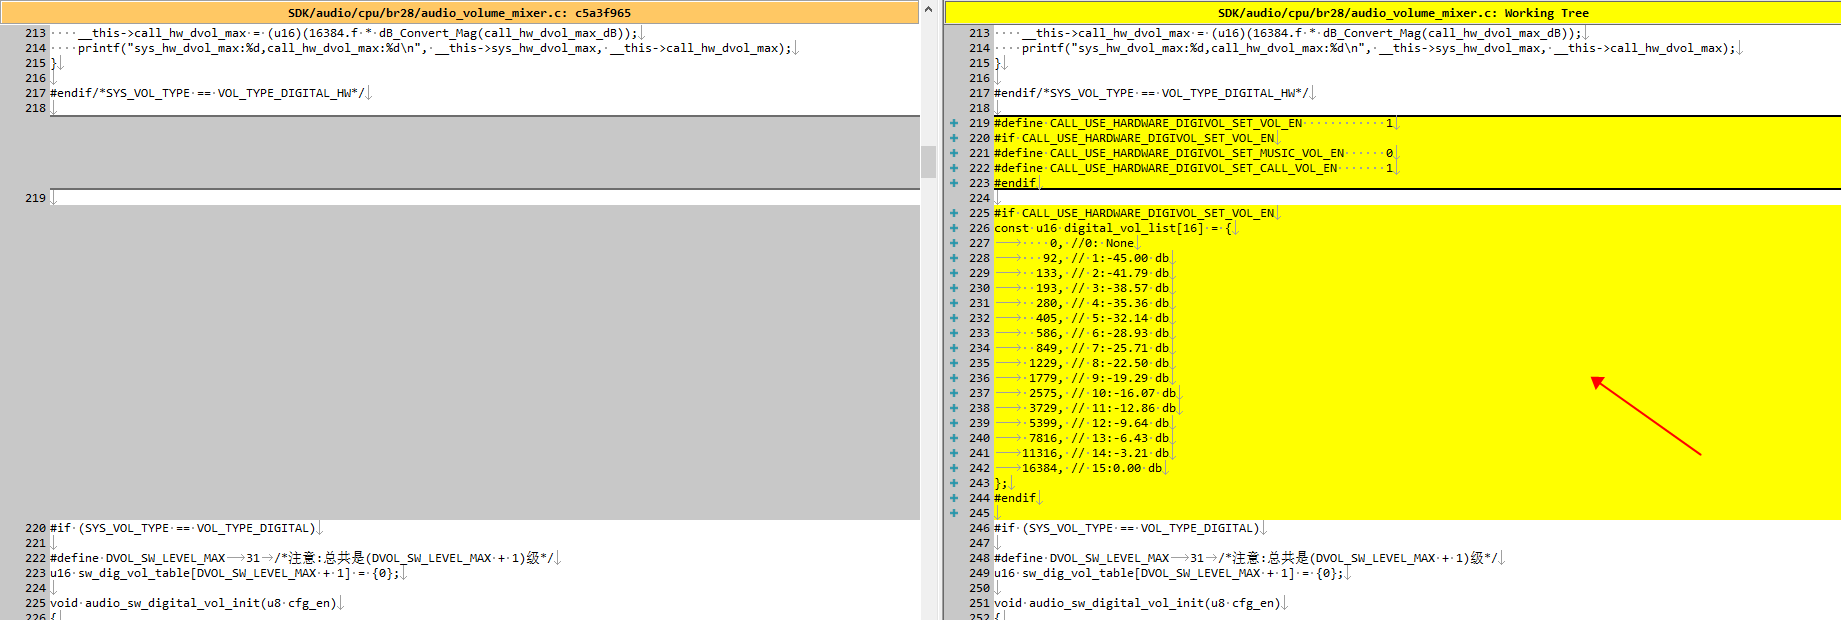Click the plus marker on line 219
The width and height of the screenshot is (1841, 620).
point(954,123)
